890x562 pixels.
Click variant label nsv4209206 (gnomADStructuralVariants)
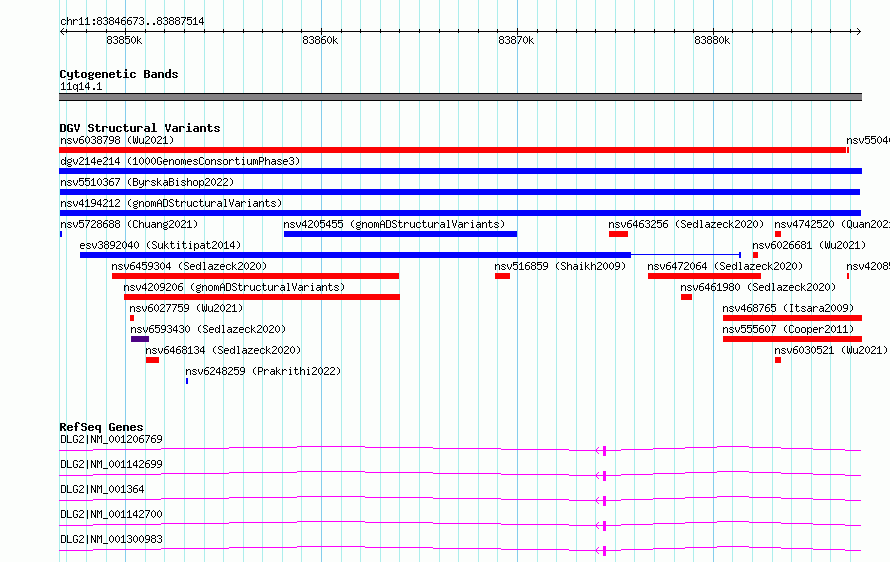[x=234, y=287]
